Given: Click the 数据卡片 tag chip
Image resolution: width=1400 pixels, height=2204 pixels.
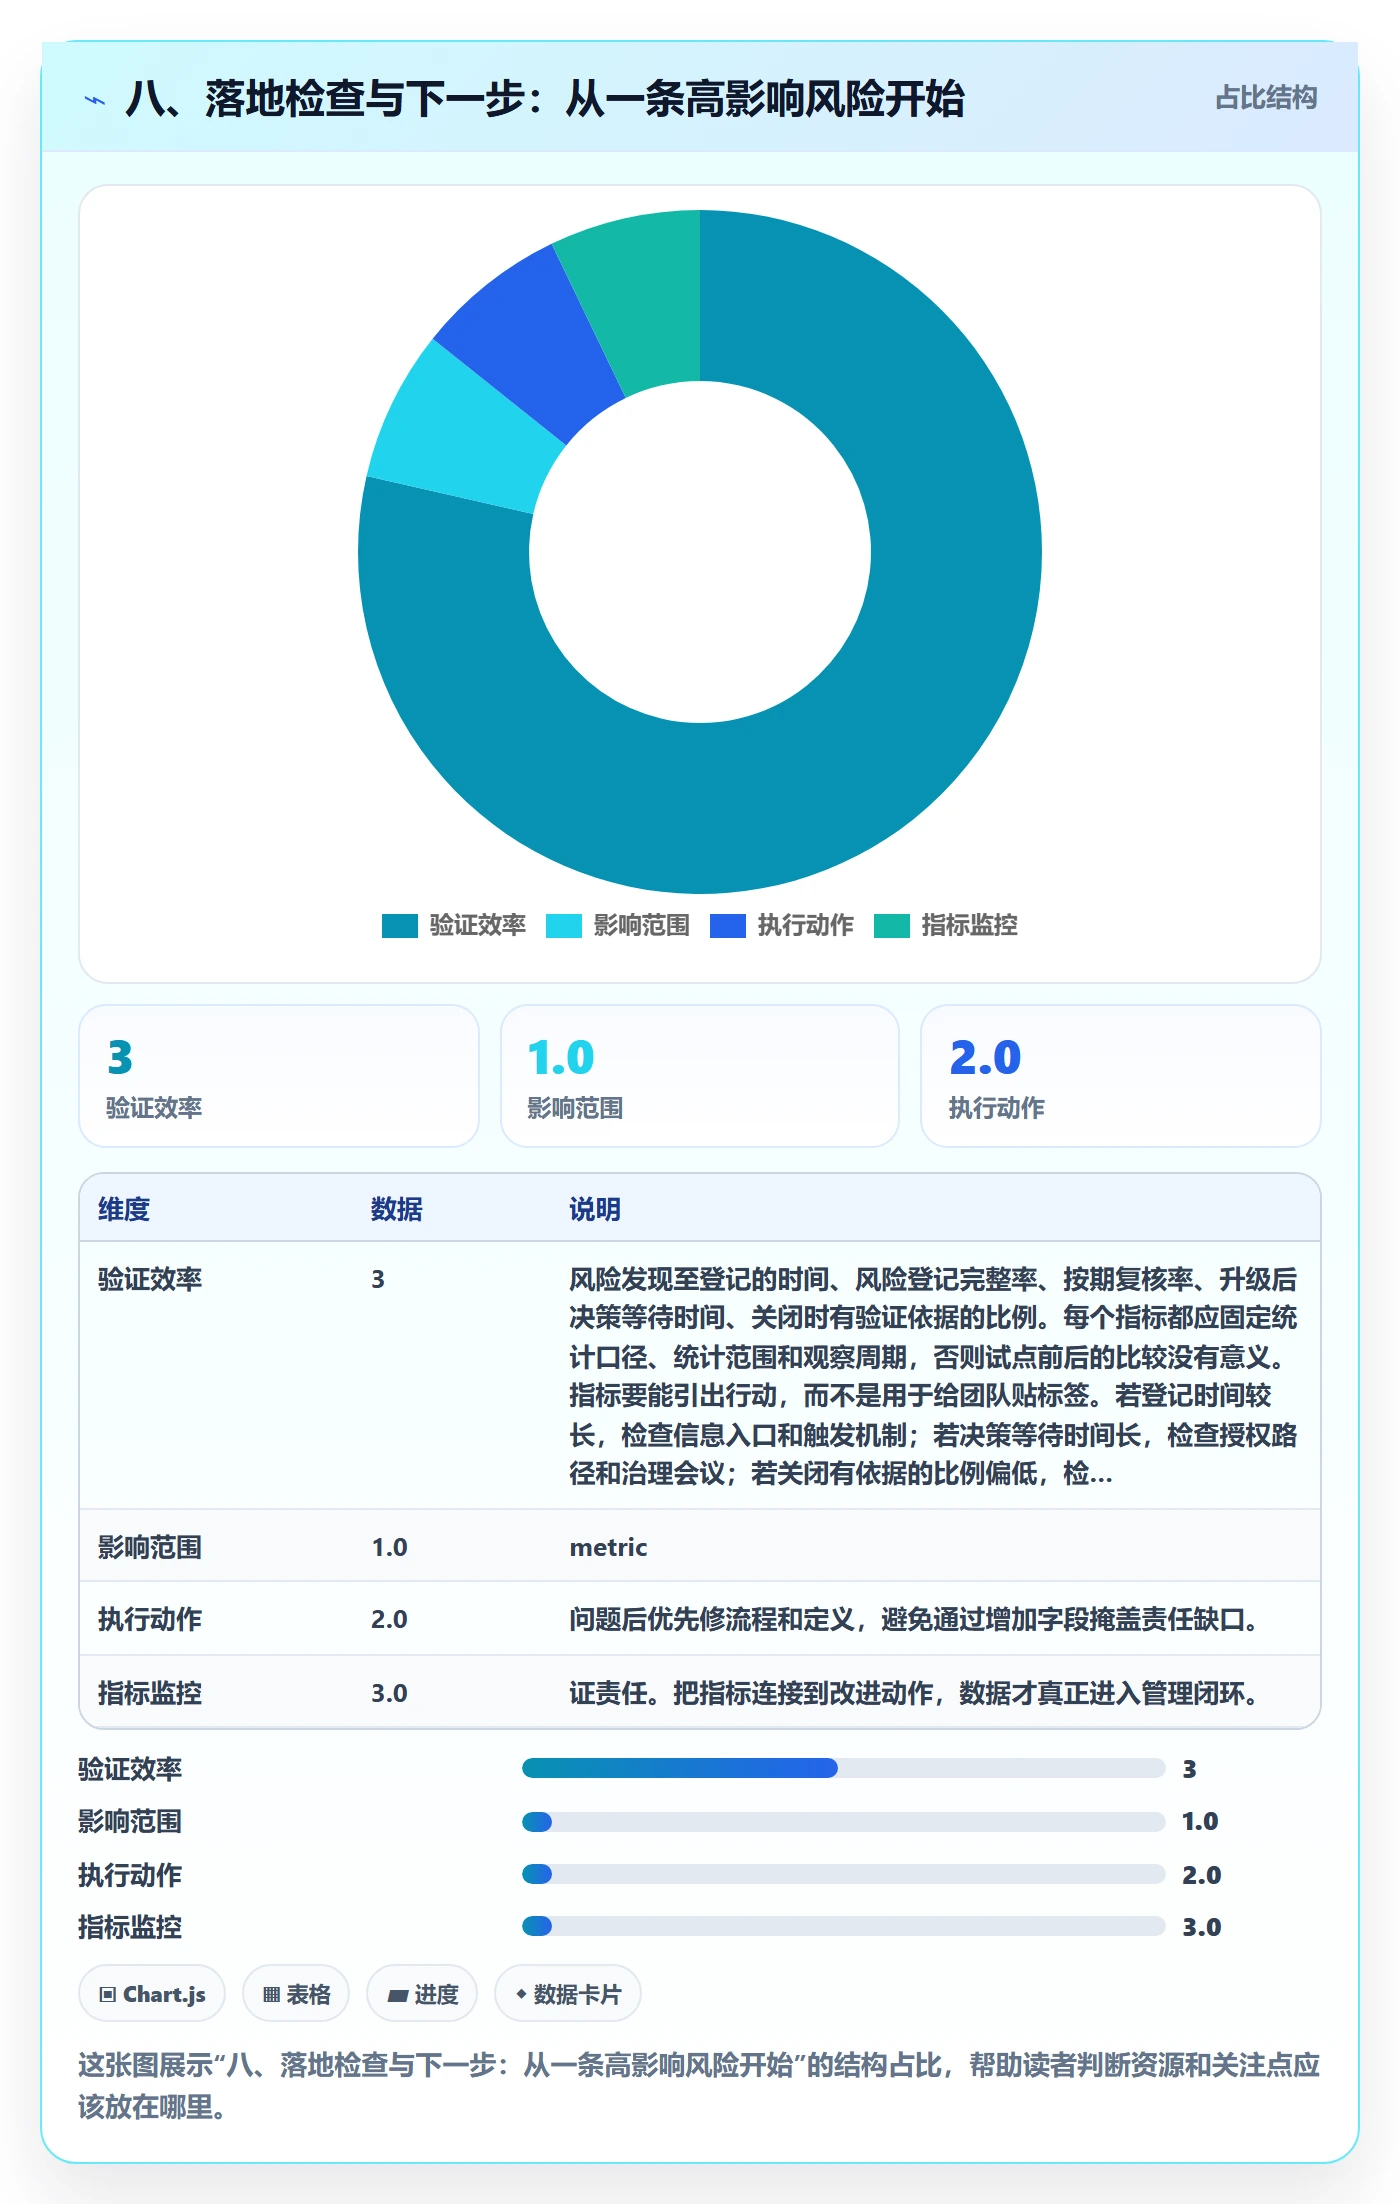Looking at the screenshot, I should click(x=568, y=1994).
